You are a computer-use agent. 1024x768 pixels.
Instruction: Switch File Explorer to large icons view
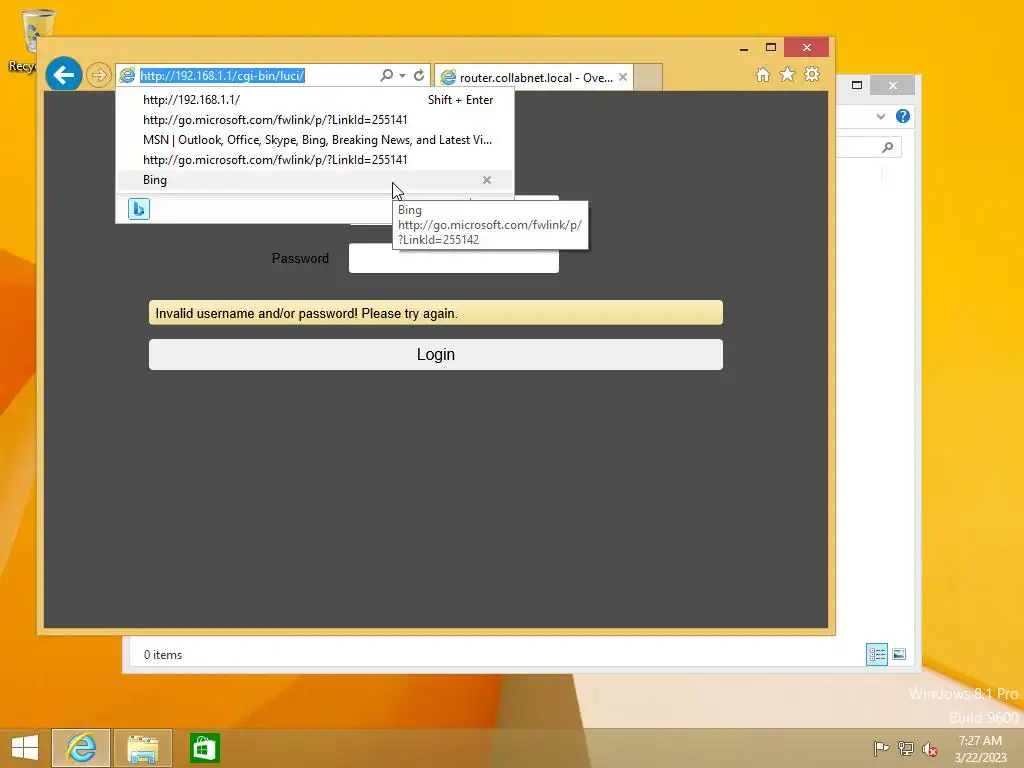899,654
